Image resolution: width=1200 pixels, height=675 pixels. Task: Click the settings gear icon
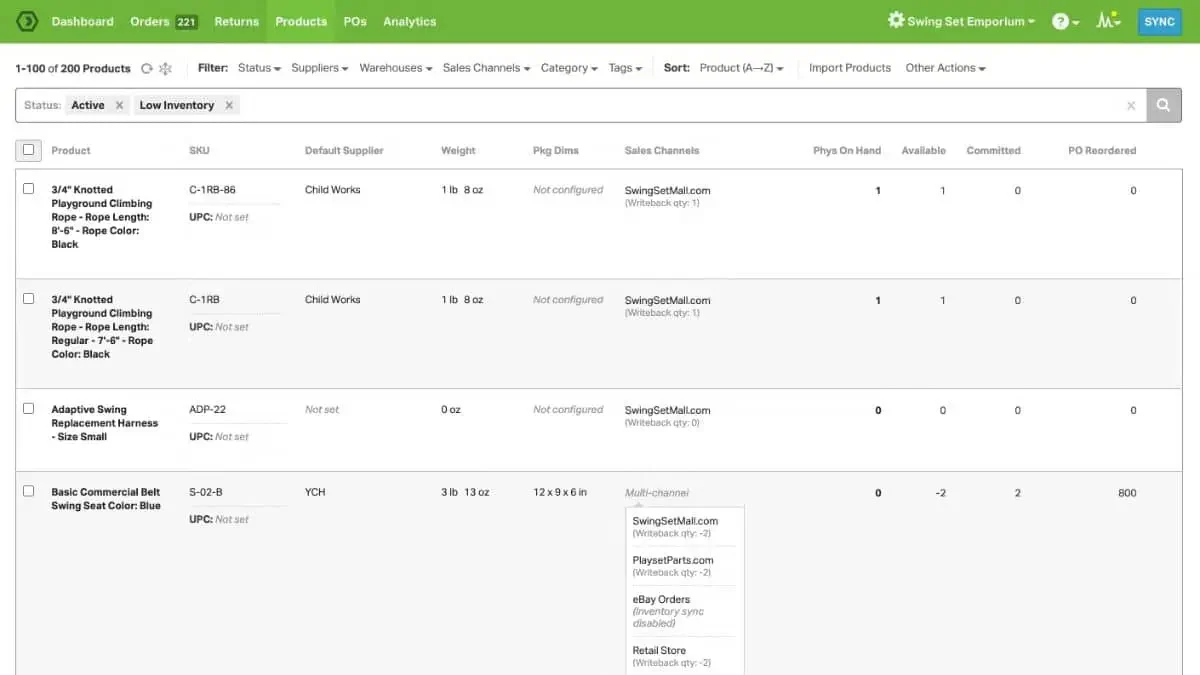(x=896, y=20)
